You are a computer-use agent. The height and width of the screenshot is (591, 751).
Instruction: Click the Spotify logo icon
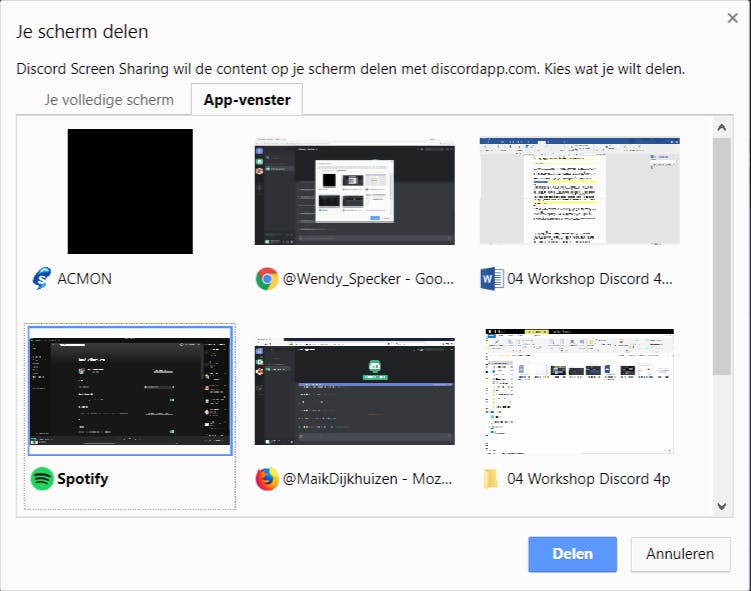(42, 478)
